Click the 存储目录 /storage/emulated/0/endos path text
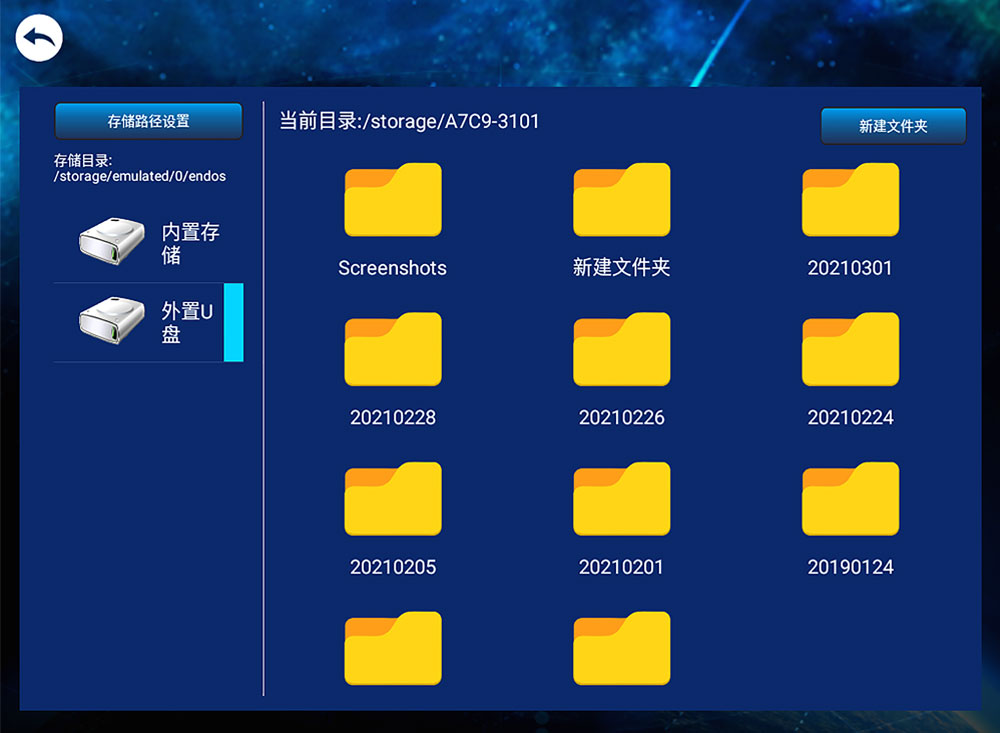The image size is (1000, 733). pos(140,169)
